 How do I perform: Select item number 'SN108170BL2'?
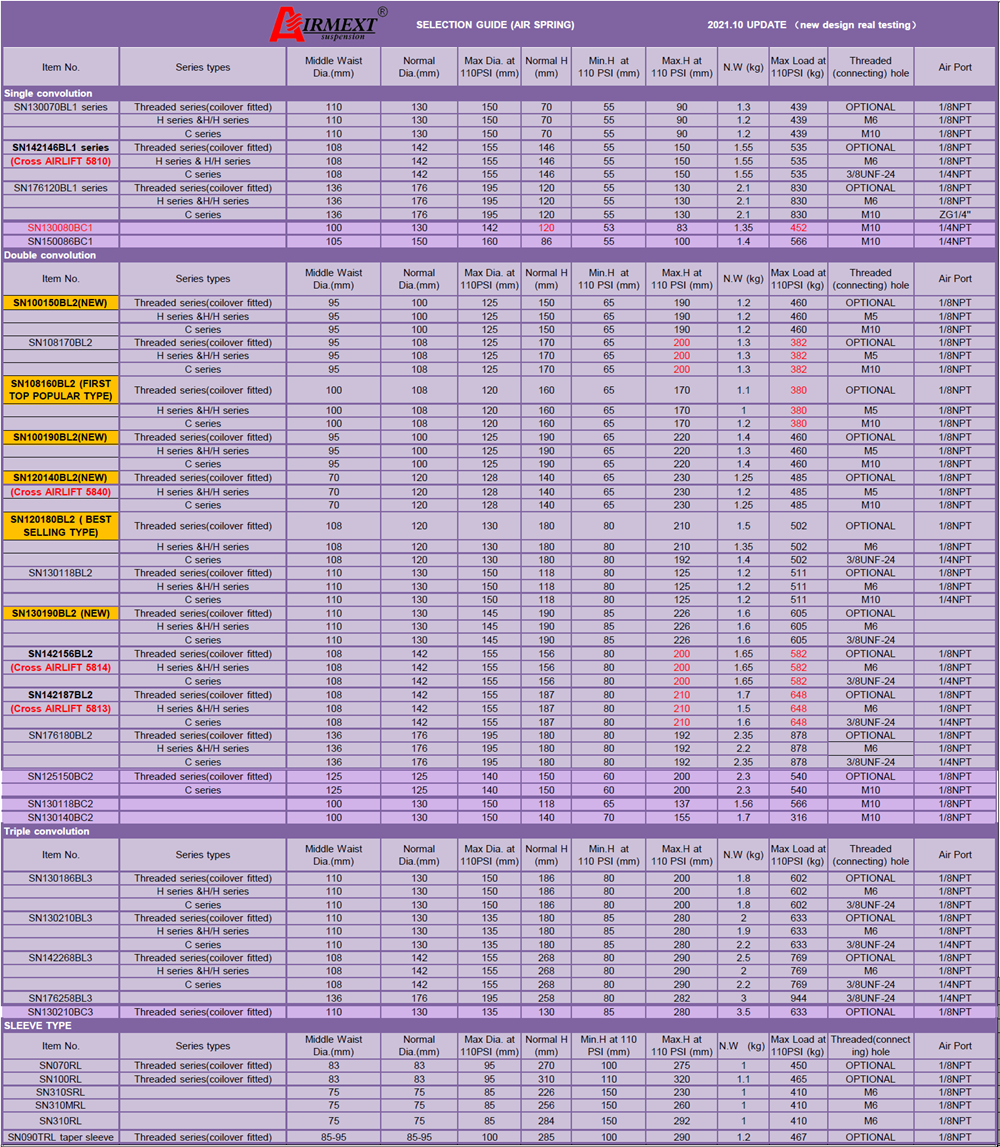click(x=61, y=342)
